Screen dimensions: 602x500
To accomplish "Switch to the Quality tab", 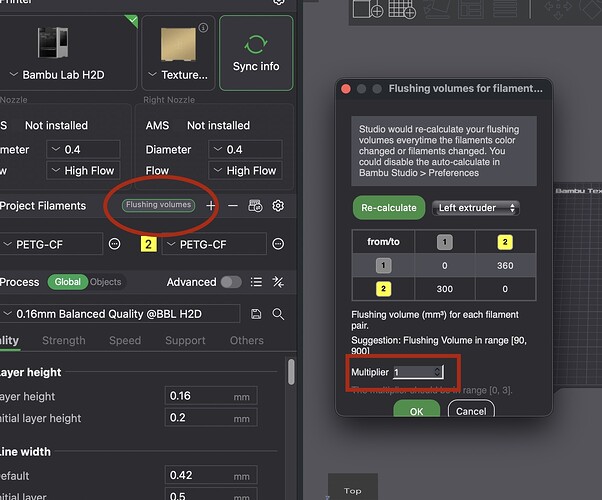I will 9,341.
